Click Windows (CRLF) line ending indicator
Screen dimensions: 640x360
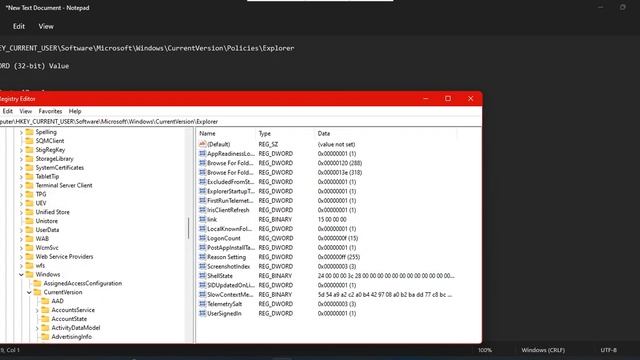(543, 350)
